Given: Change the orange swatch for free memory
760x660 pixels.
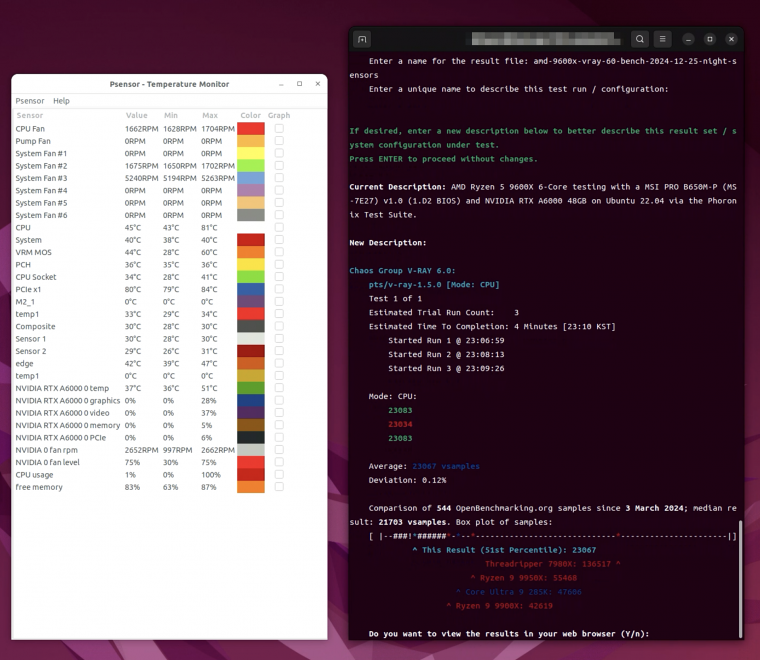Looking at the screenshot, I should [x=251, y=487].
